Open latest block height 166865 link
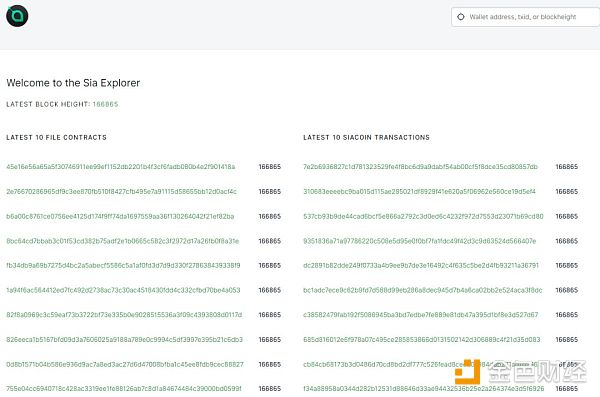The width and height of the screenshot is (600, 397). pyautogui.click(x=106, y=104)
